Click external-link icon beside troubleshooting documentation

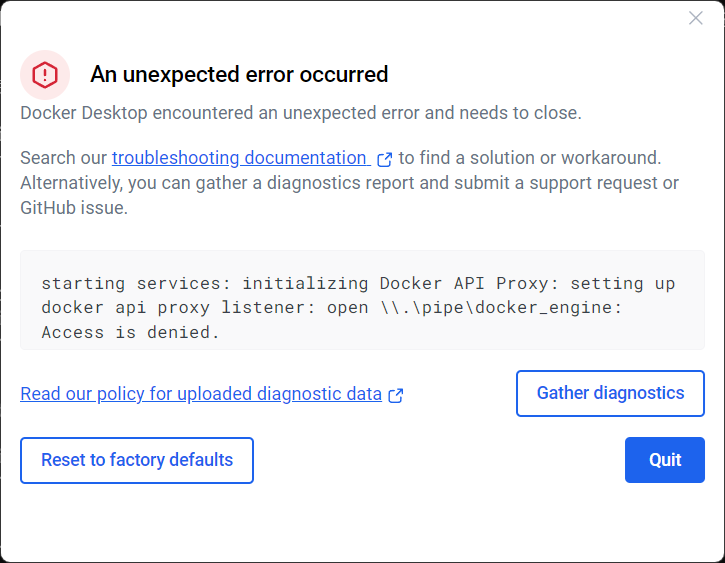click(384, 159)
